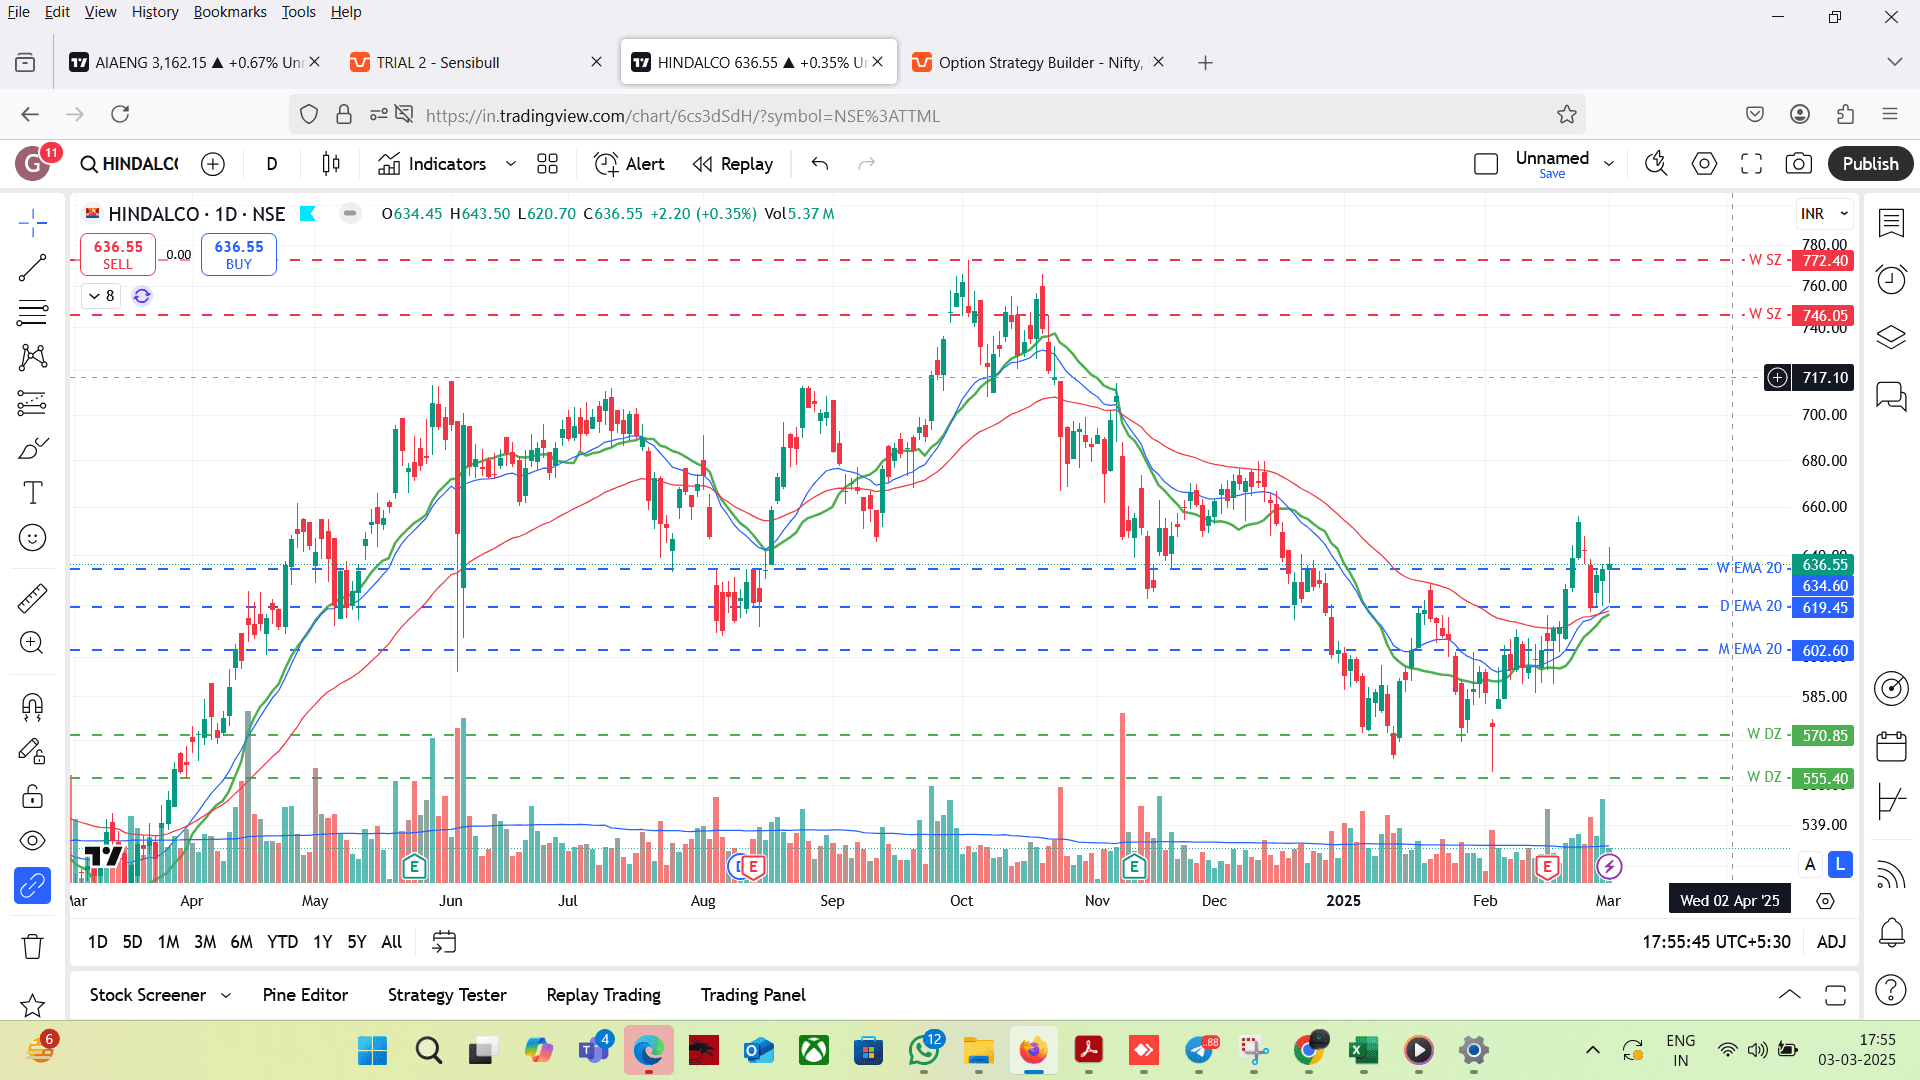
Task: Click the 636.55 SELL button
Action: pos(118,254)
